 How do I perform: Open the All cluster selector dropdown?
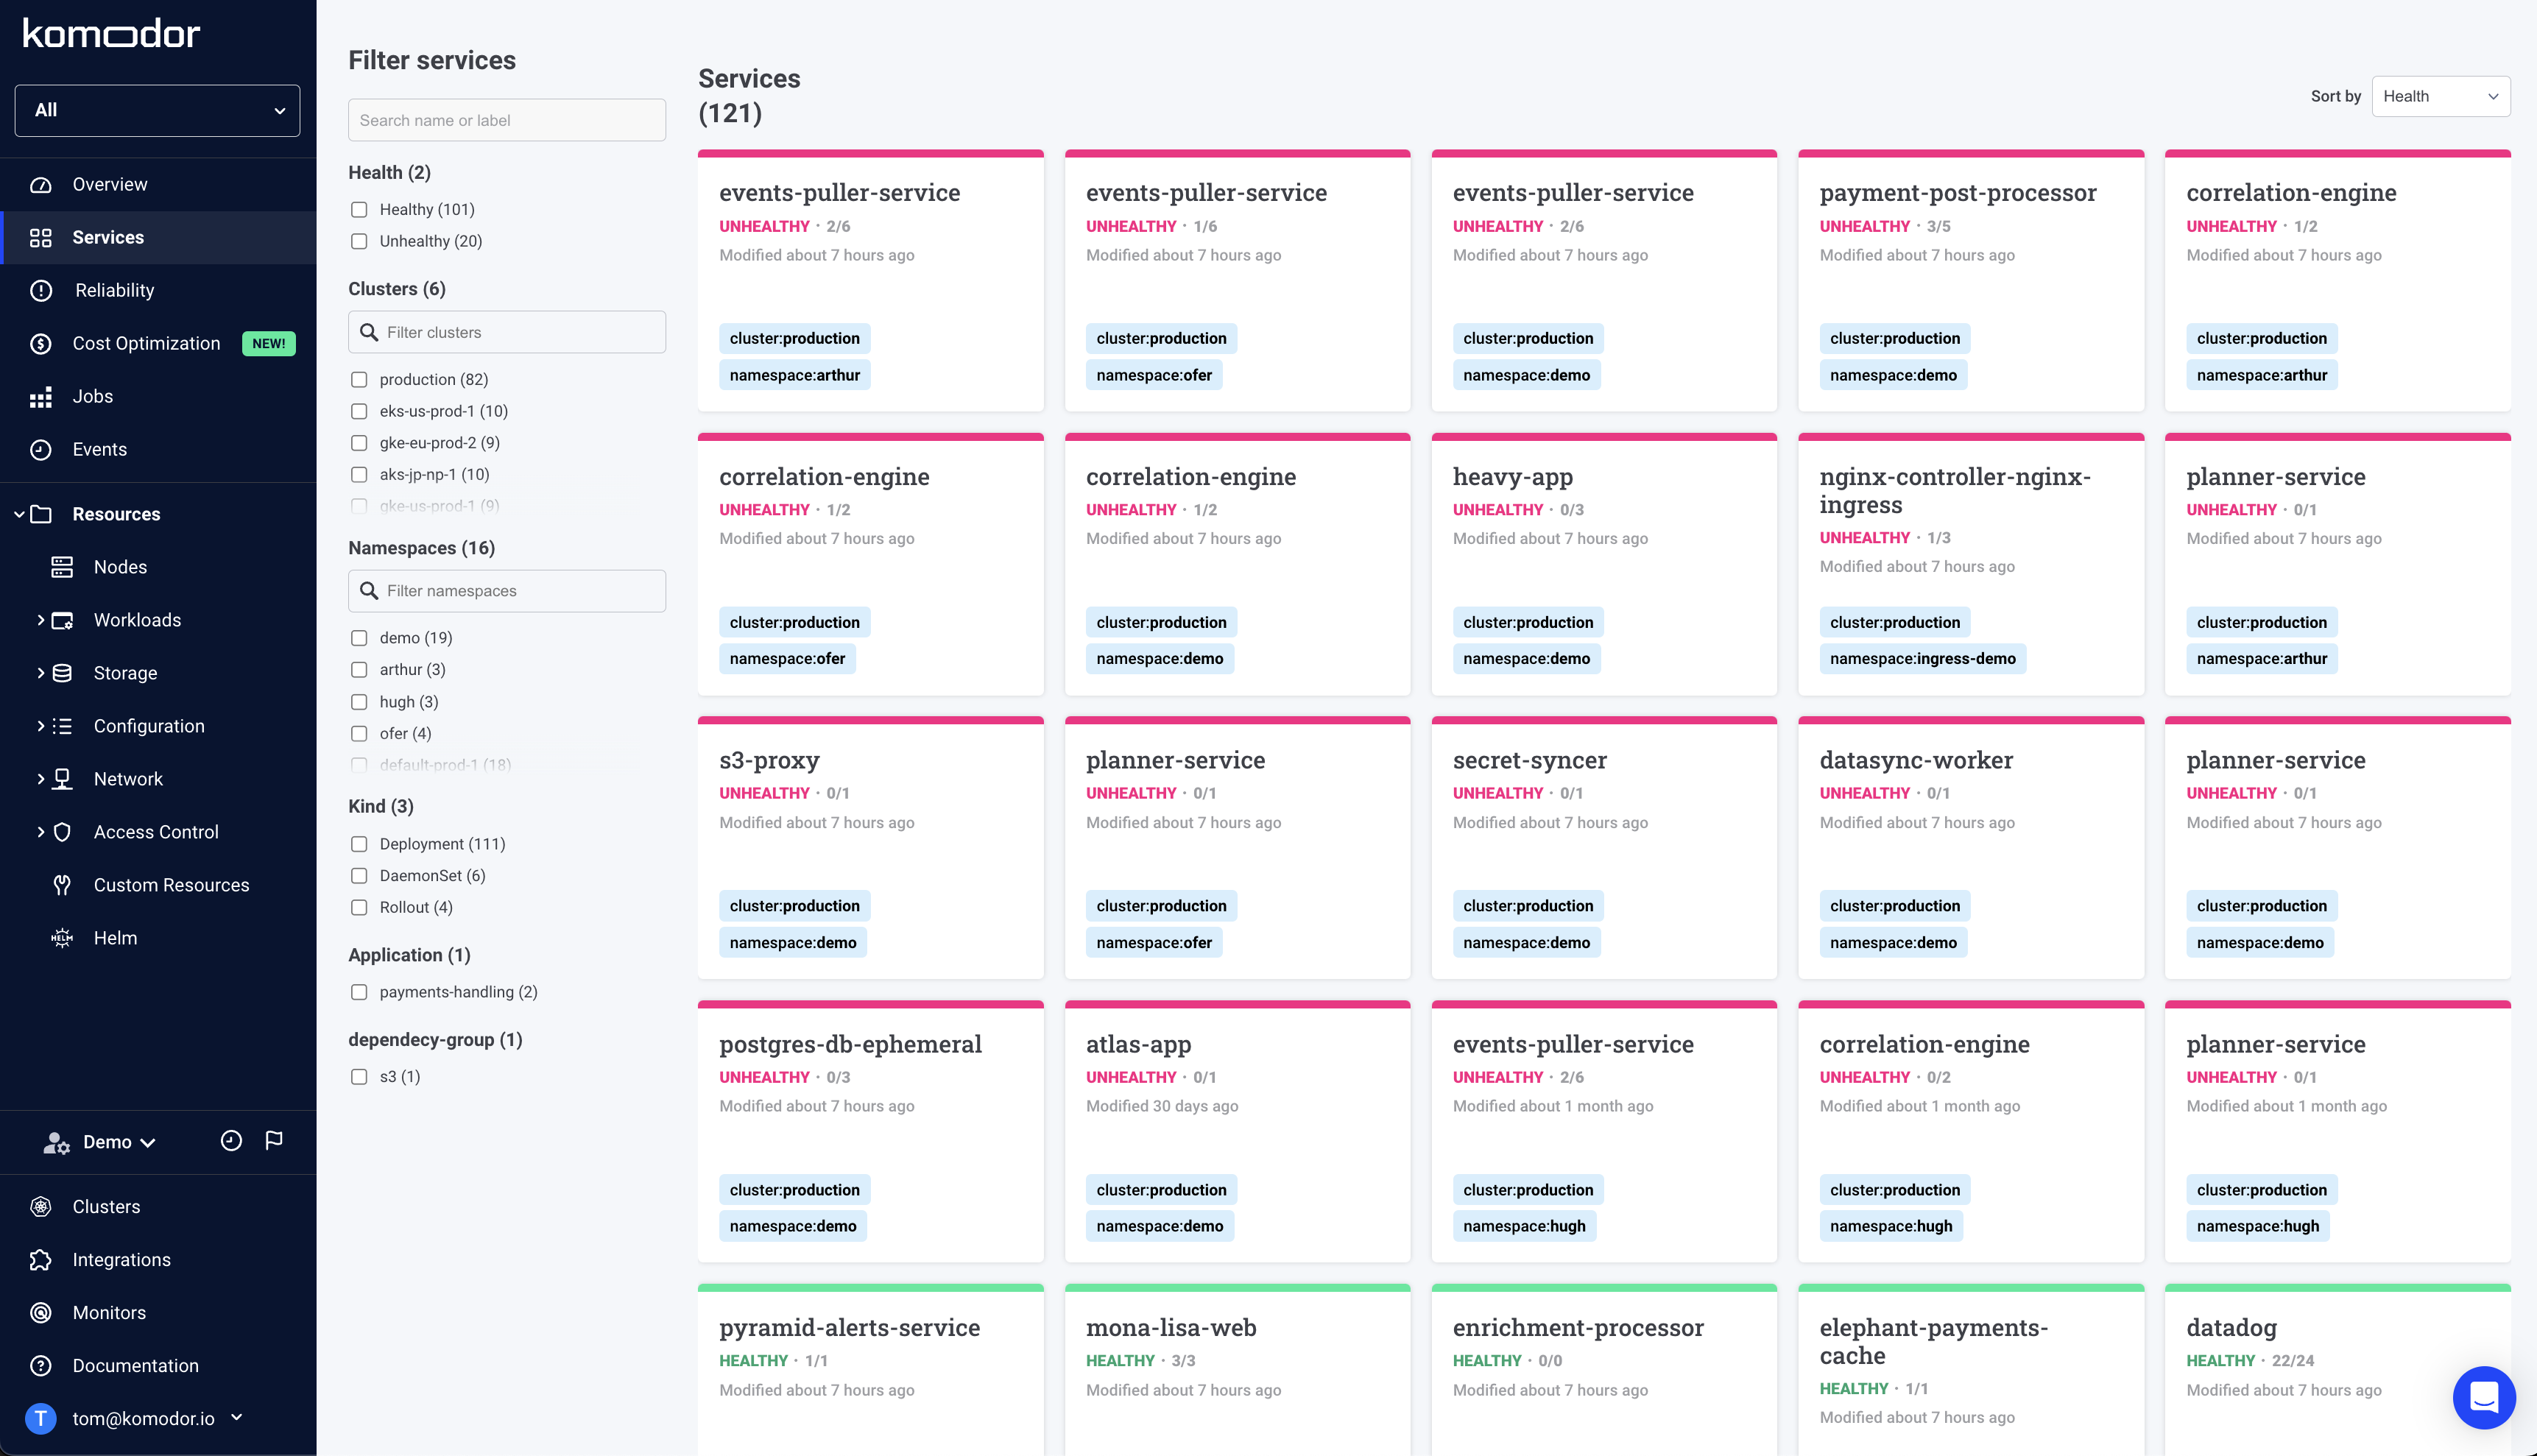[157, 110]
